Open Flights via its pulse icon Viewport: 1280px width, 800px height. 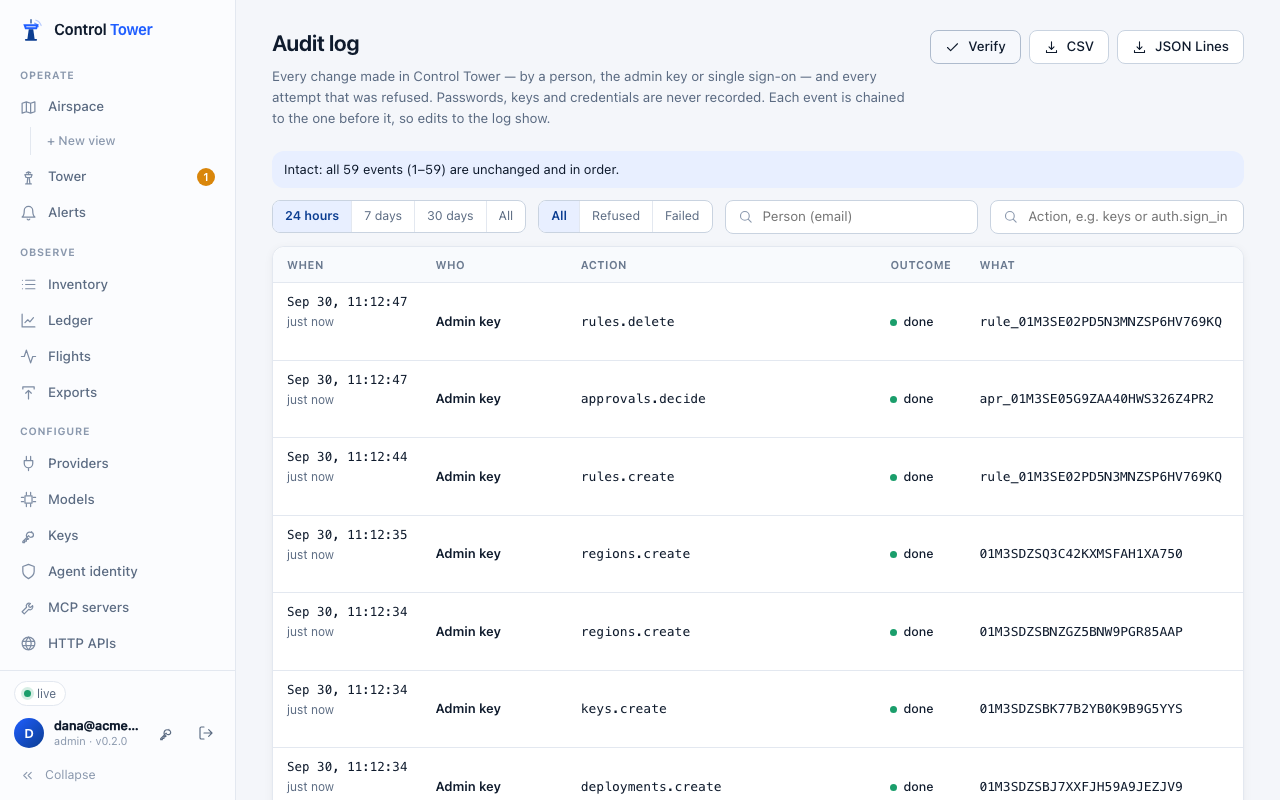28,357
